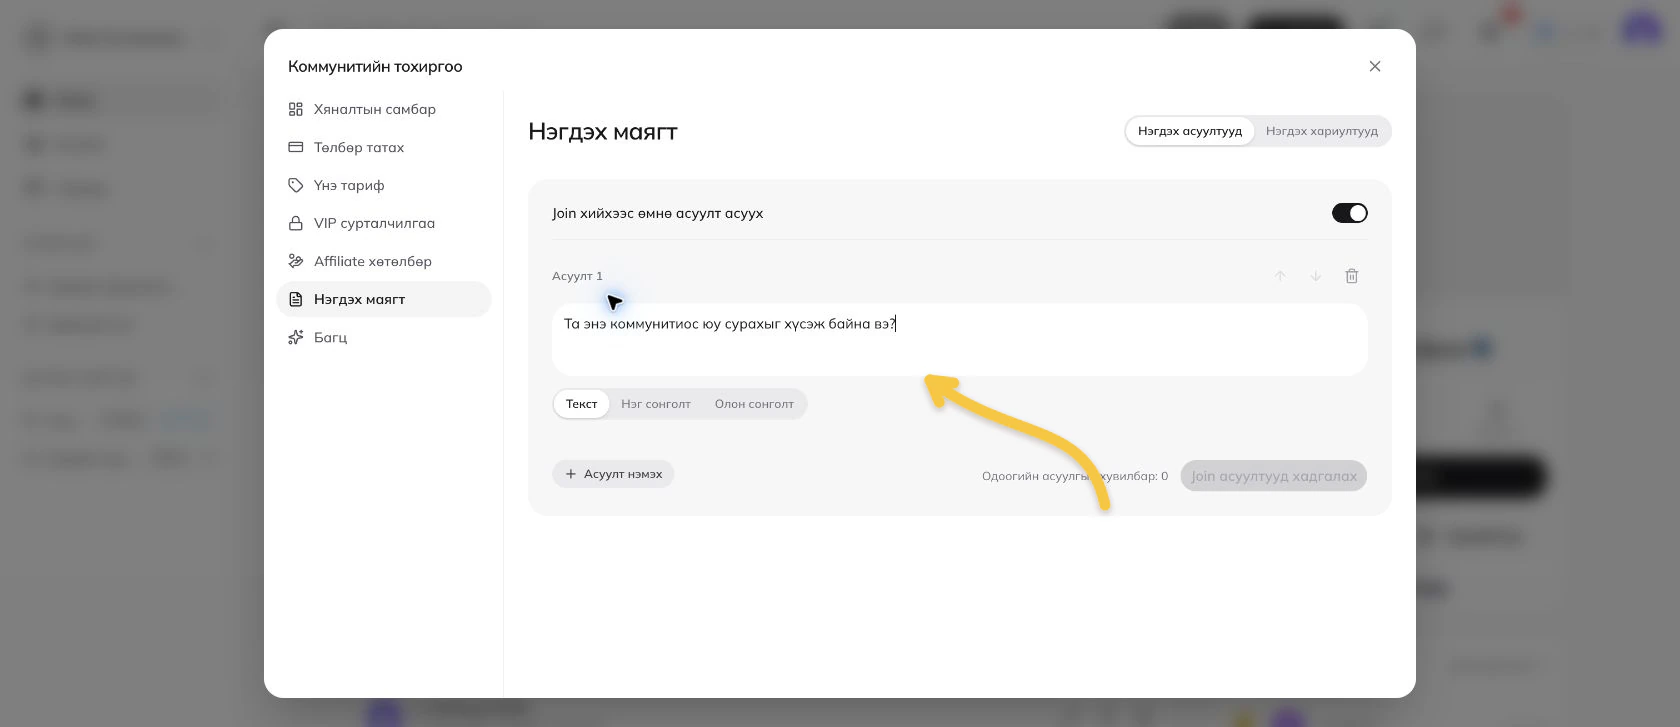Move Асуулт 1 up with arrow icon
Screen dimensions: 1680x727
[1280, 276]
